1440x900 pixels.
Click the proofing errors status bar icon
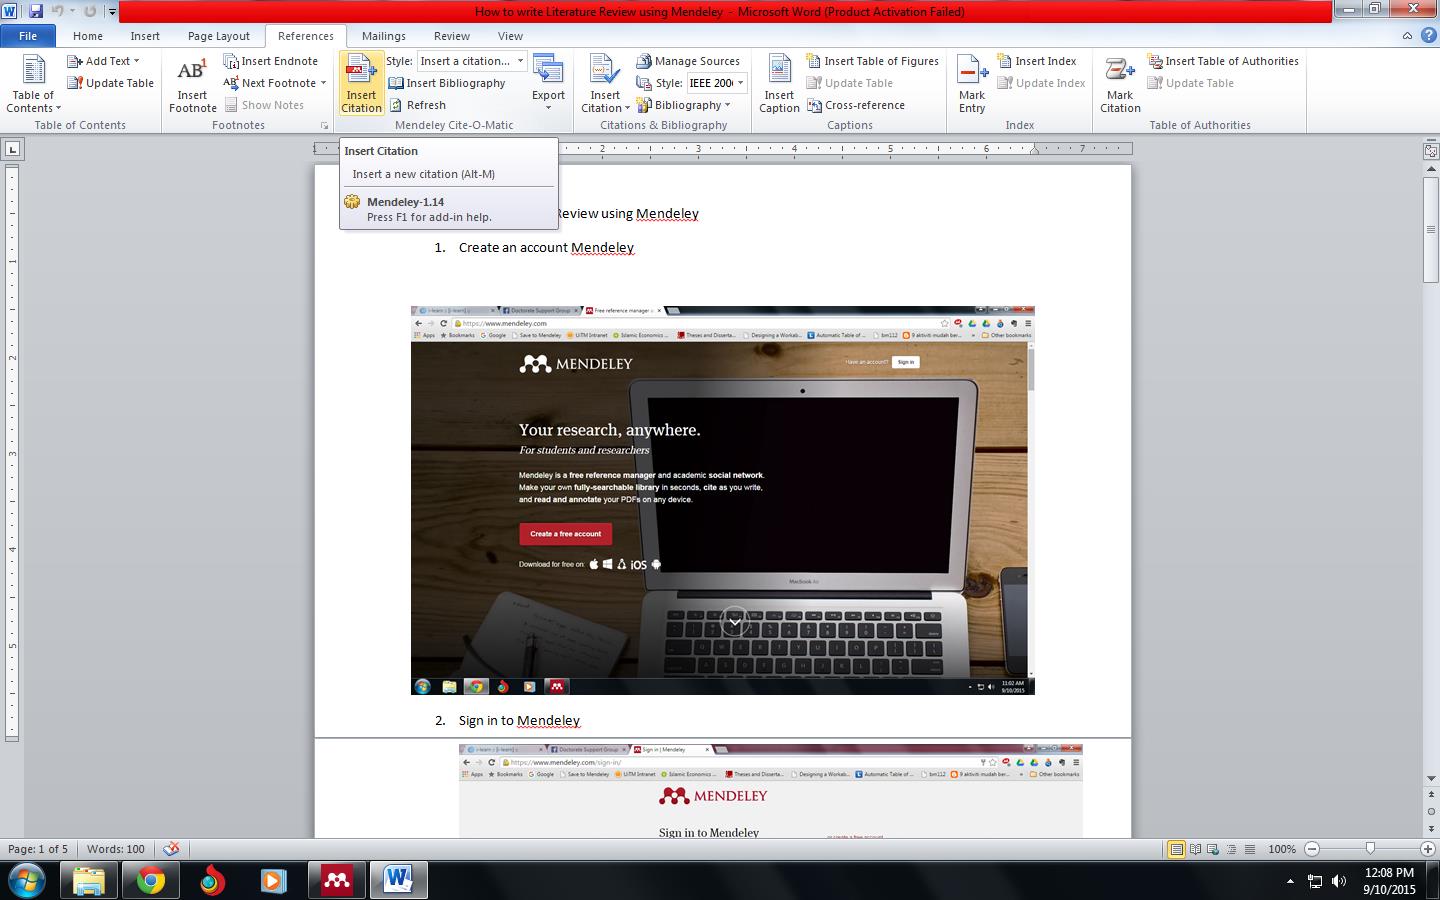(172, 849)
